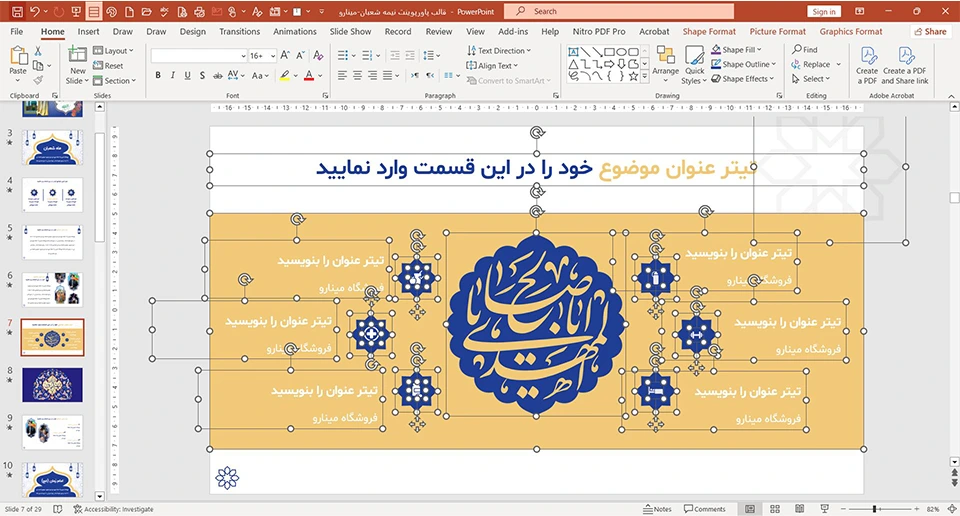Expand Shape Outline options
The image size is (960, 516).
tap(743, 64)
